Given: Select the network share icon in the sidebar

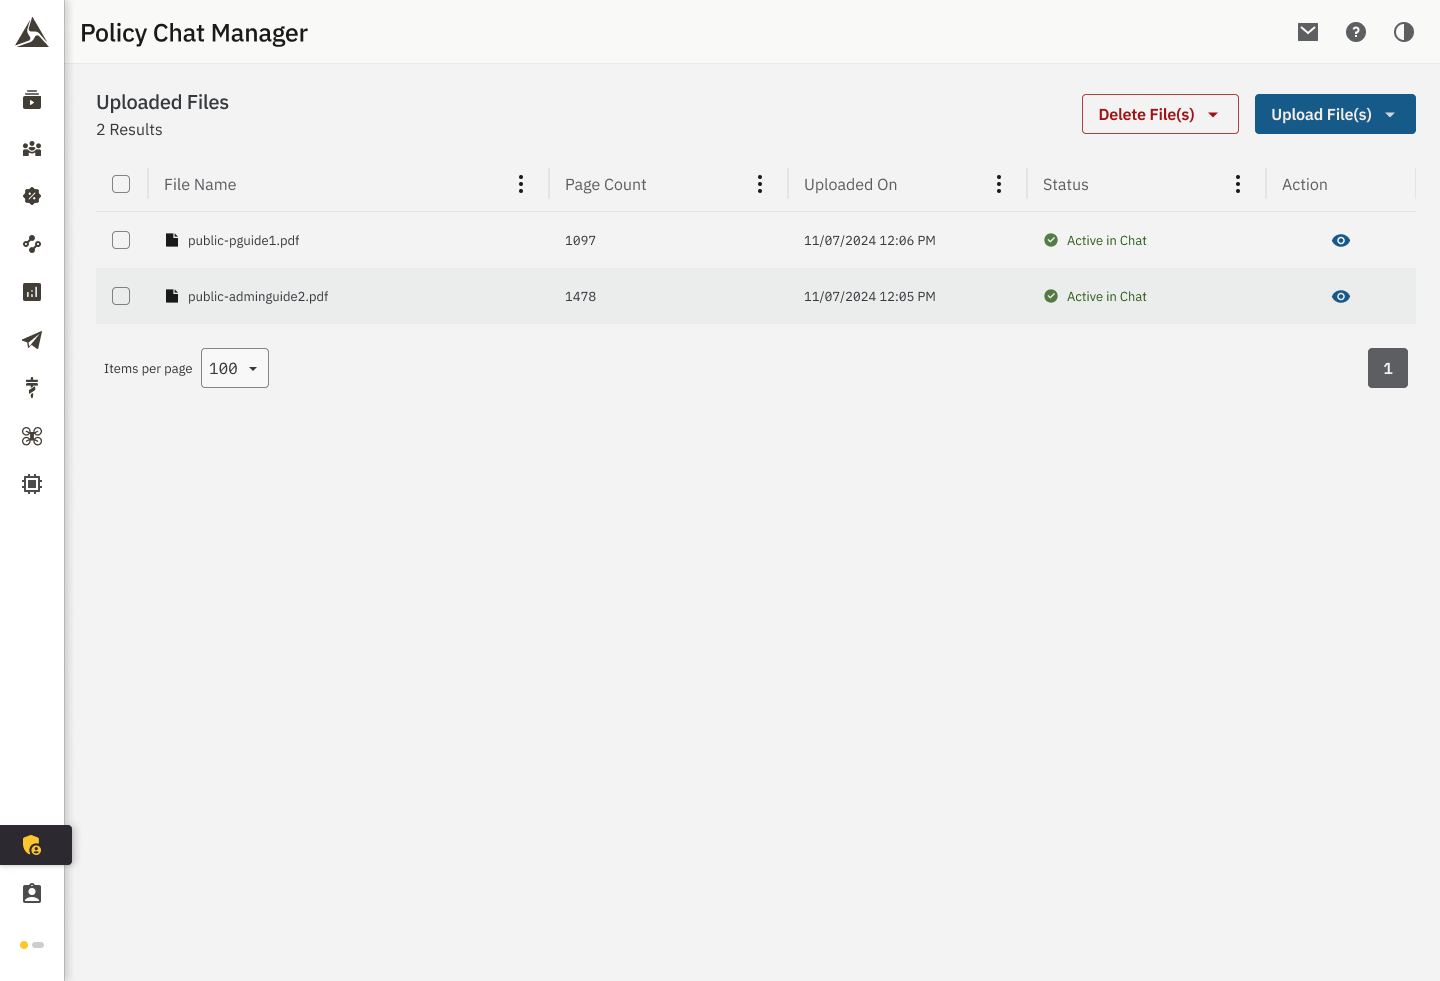Looking at the screenshot, I should [x=31, y=244].
